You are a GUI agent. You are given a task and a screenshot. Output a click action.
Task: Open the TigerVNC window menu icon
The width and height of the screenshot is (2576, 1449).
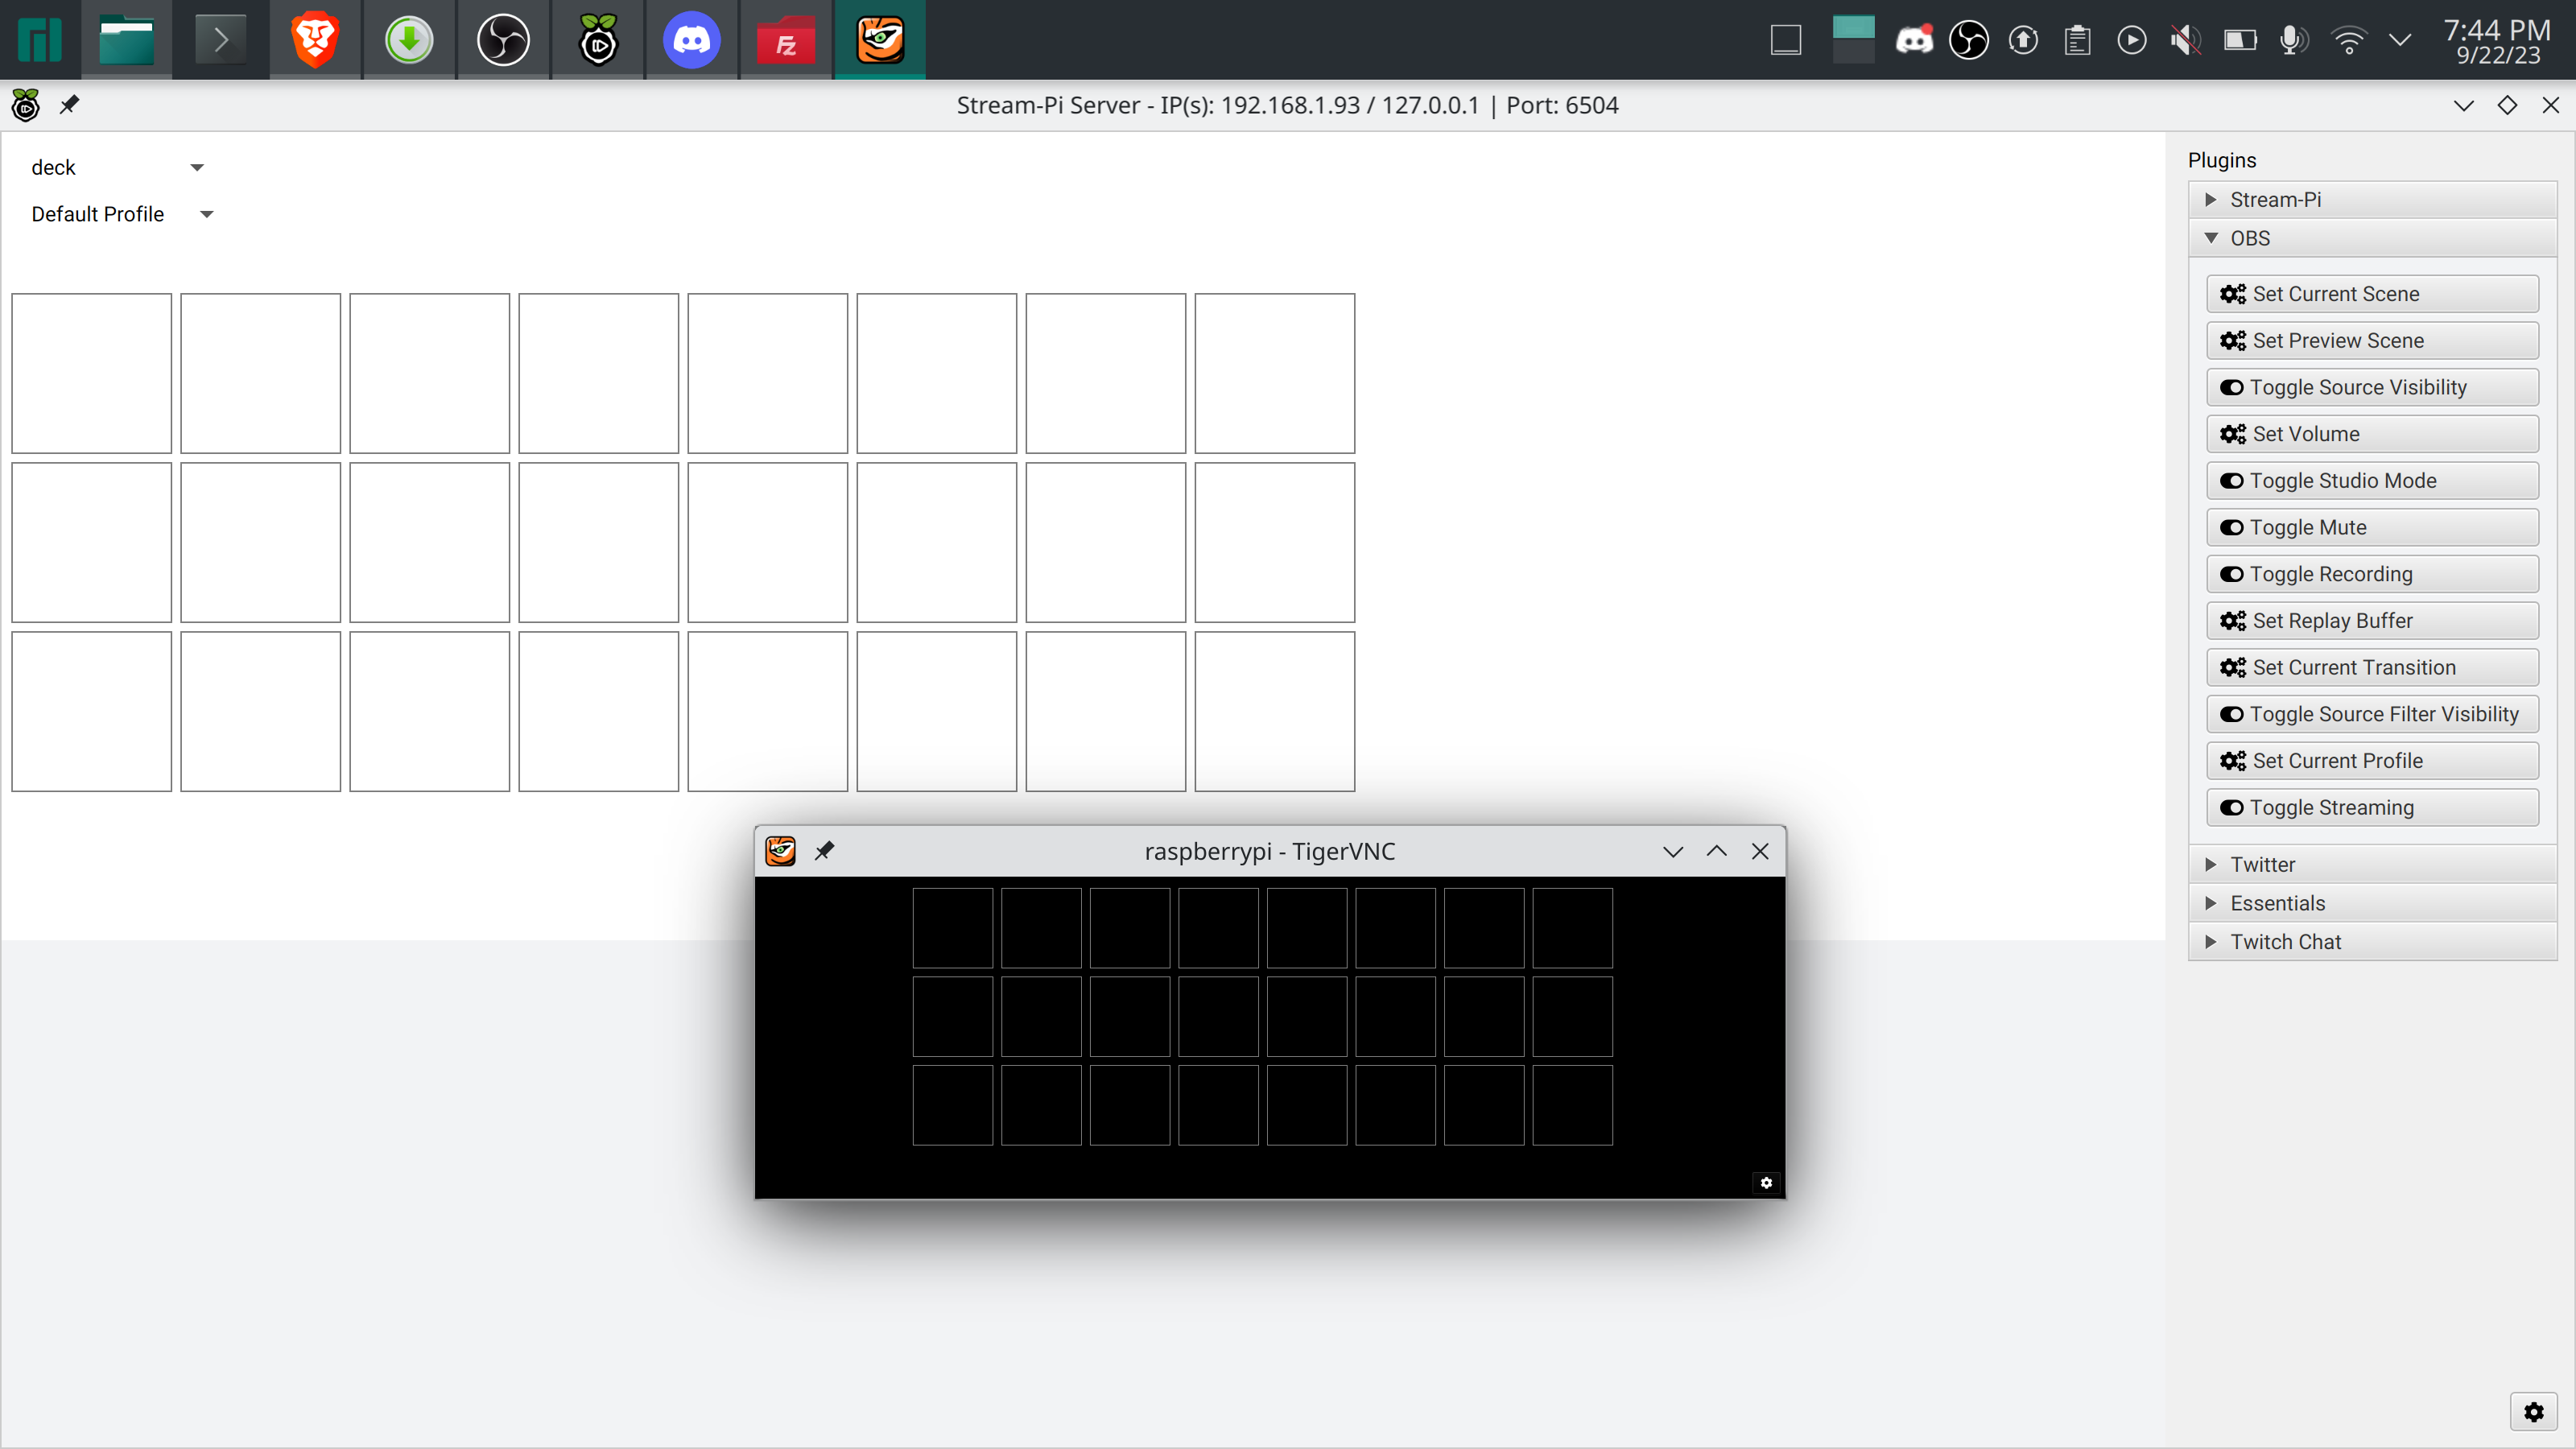780,851
